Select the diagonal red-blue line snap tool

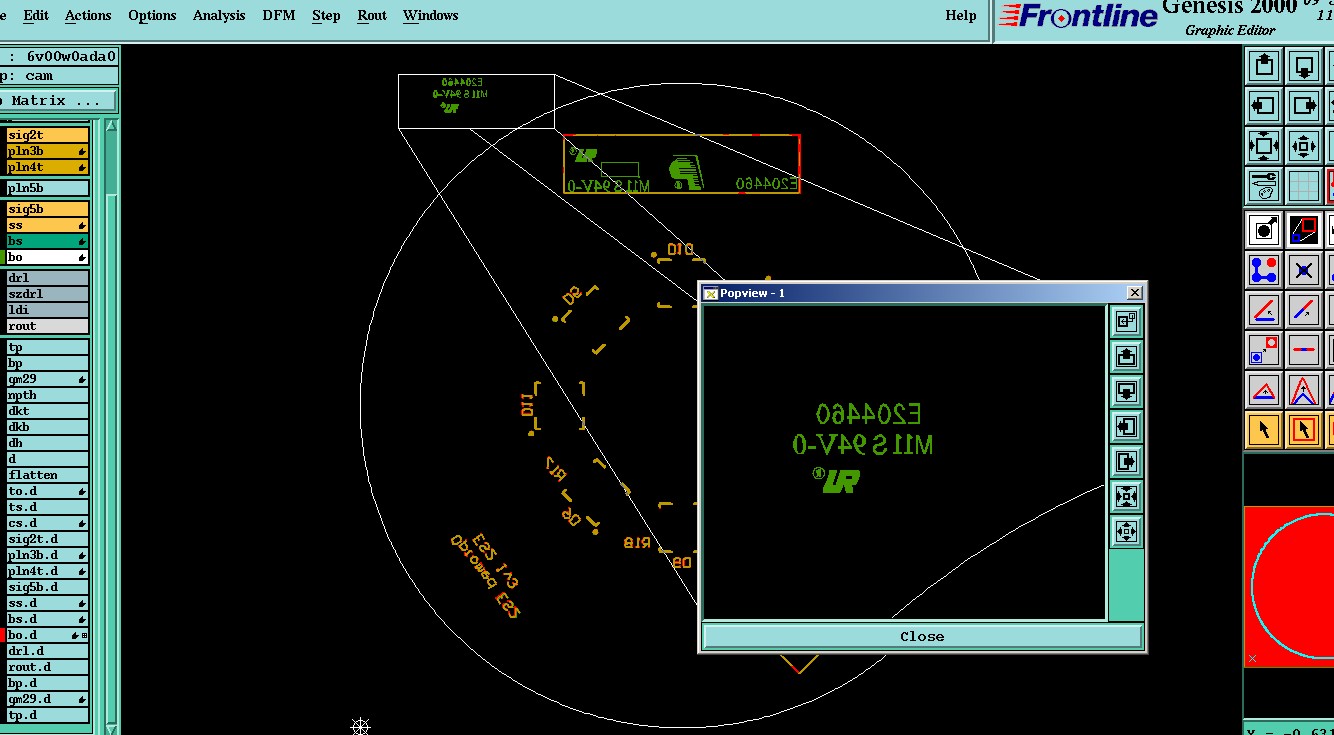[1304, 310]
